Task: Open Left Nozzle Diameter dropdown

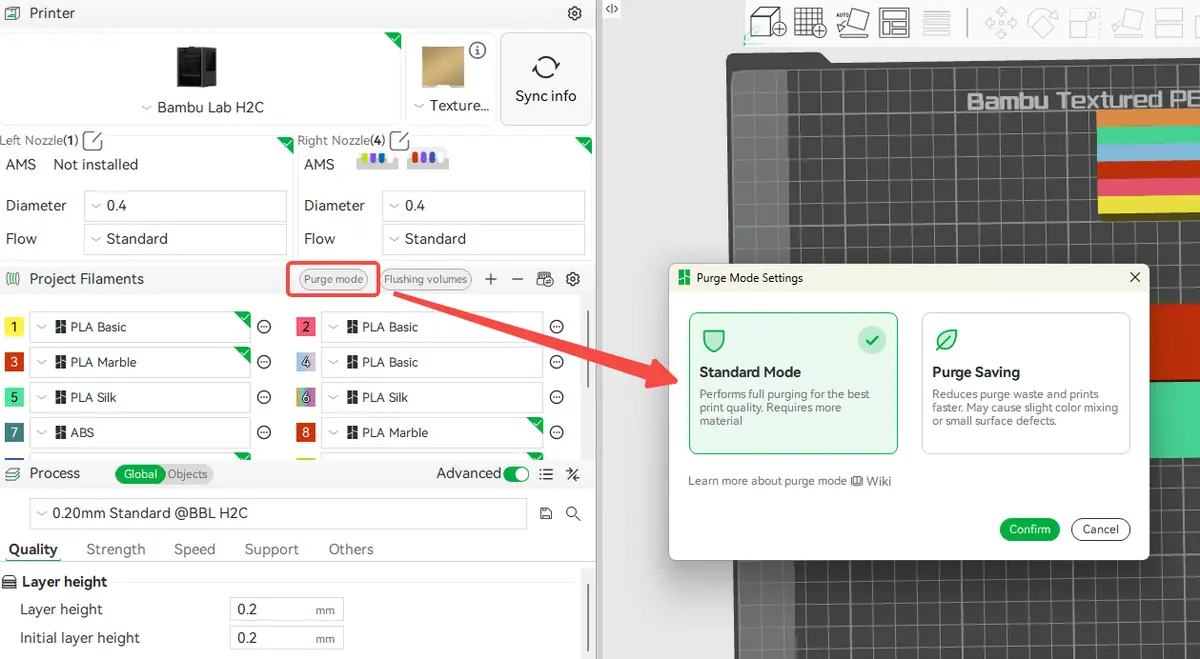Action: coord(185,206)
